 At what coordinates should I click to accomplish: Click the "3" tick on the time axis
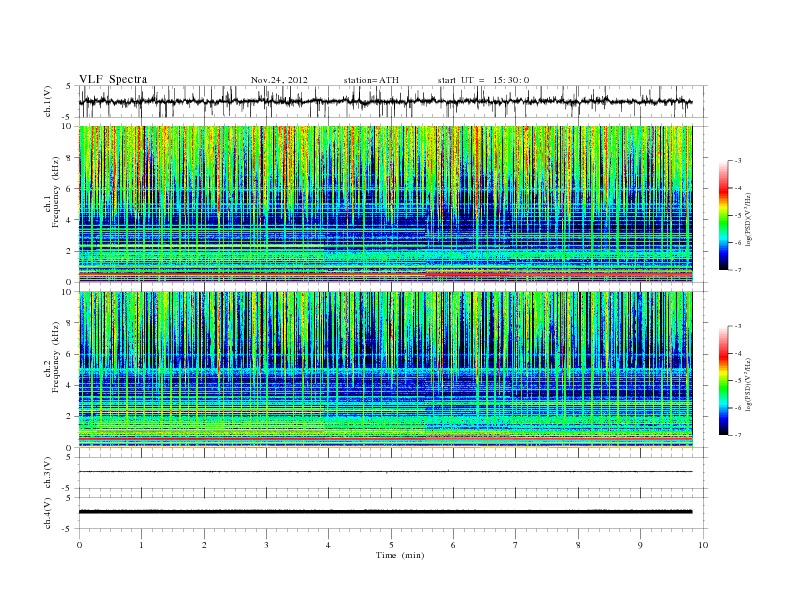click(266, 545)
